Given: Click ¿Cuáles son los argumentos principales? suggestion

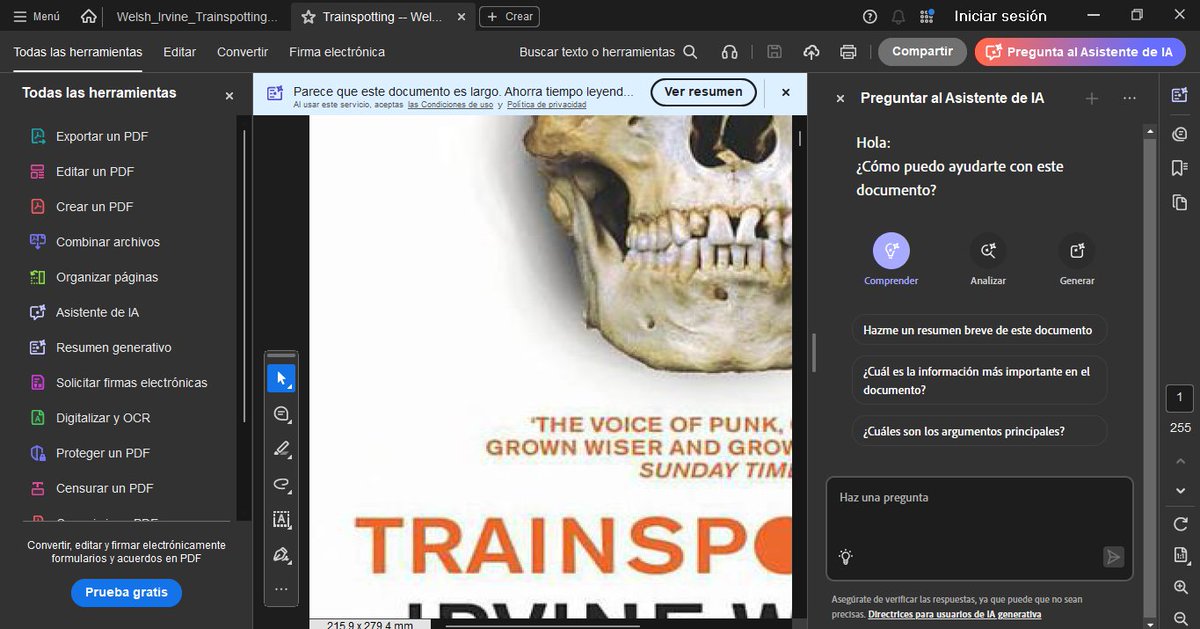Looking at the screenshot, I should (979, 432).
